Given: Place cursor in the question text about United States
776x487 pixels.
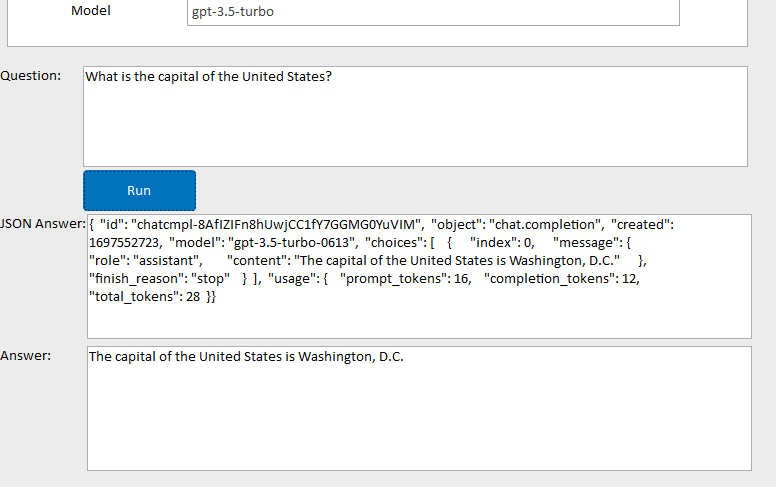Looking at the screenshot, I should point(208,77).
